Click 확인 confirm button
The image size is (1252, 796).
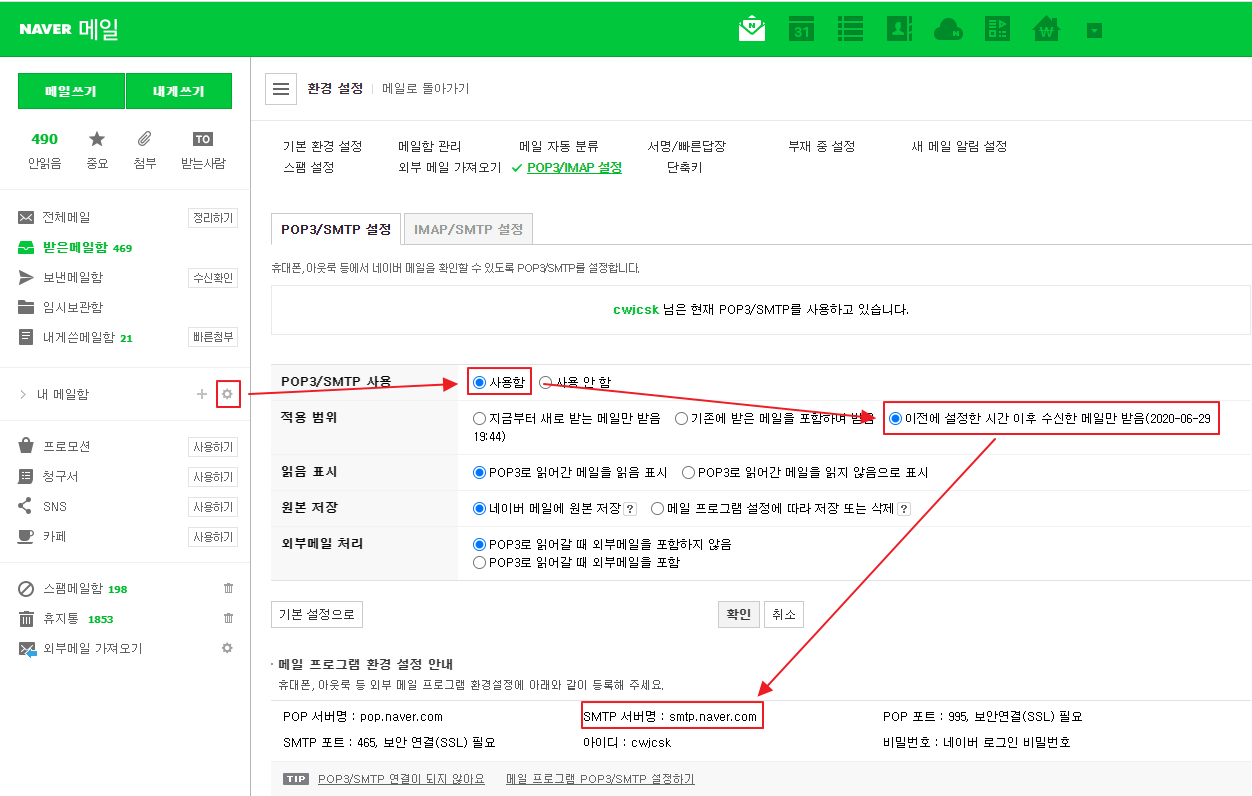click(739, 614)
